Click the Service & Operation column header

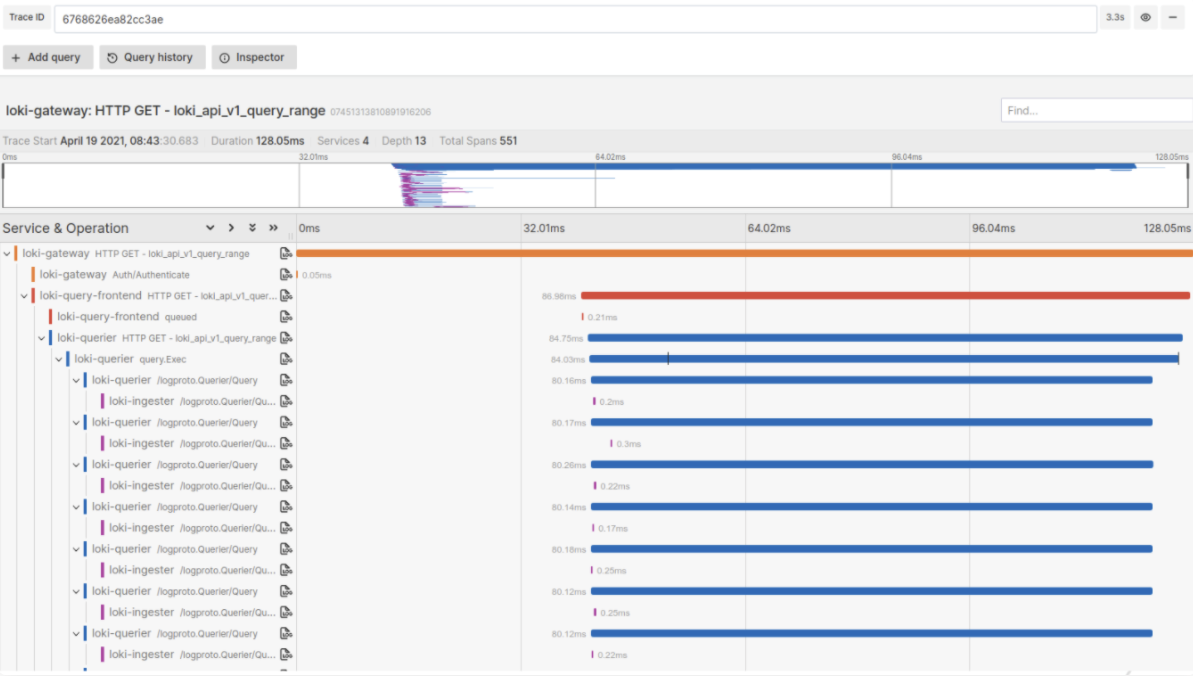pyautogui.click(x=65, y=228)
